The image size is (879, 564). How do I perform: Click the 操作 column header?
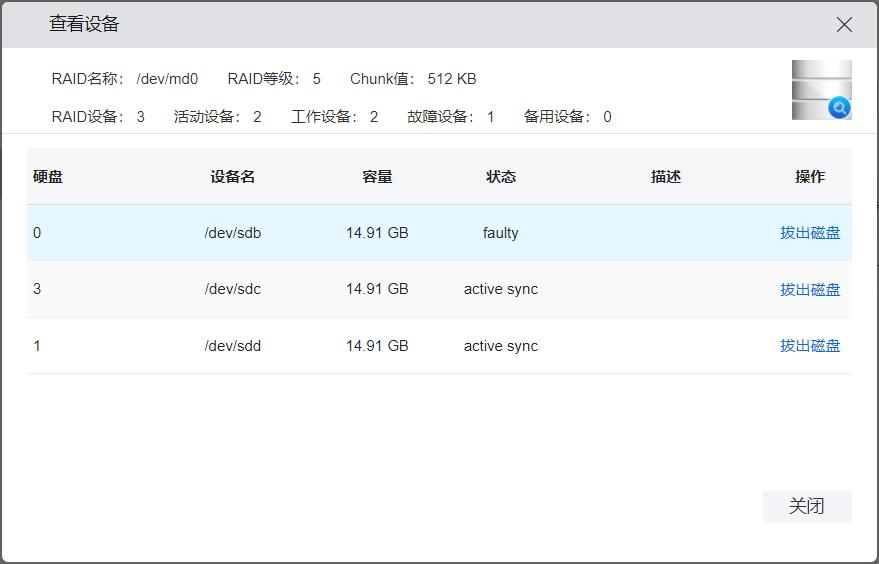click(x=810, y=177)
